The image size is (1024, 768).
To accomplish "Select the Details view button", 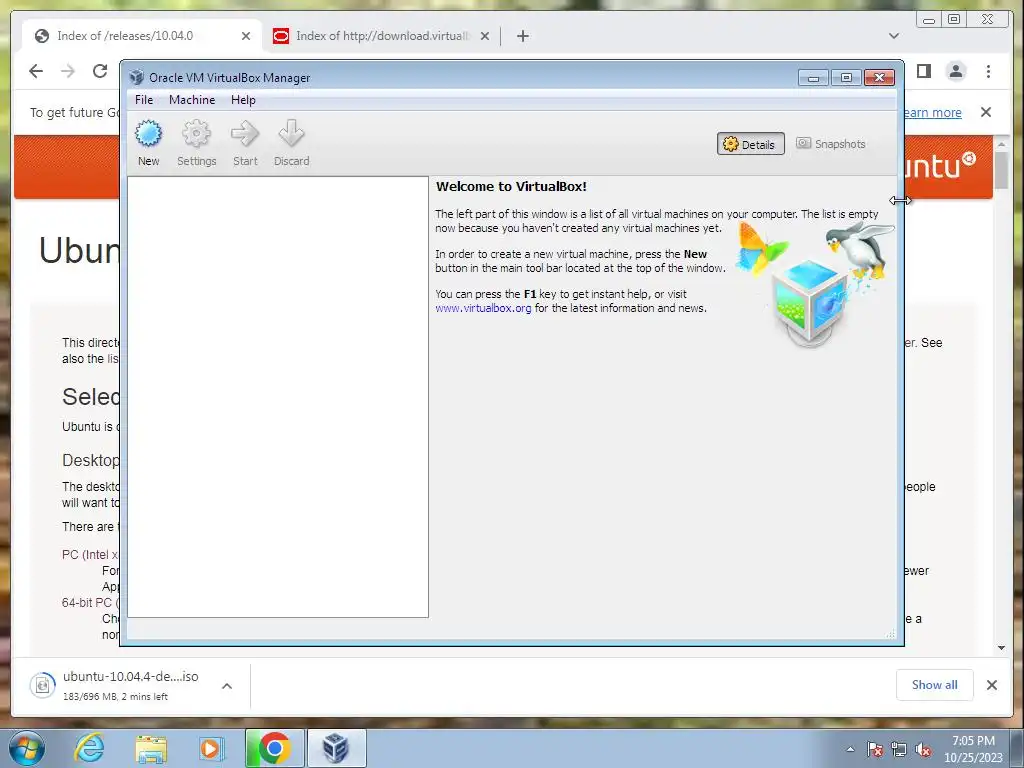I will (750, 144).
